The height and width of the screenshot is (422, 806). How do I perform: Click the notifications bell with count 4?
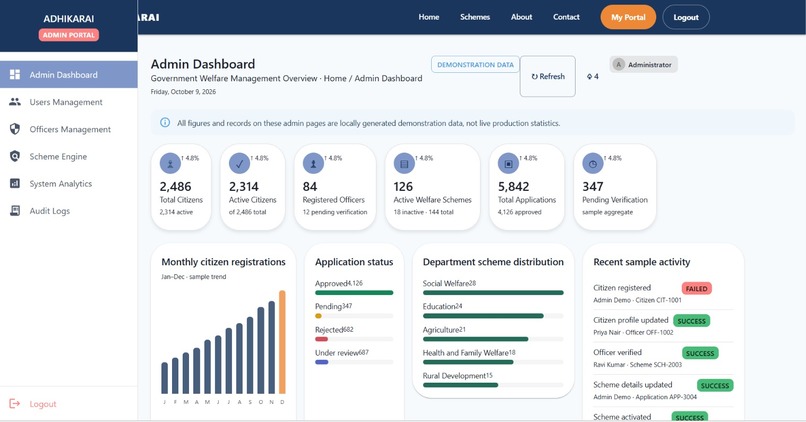pyautogui.click(x=592, y=77)
